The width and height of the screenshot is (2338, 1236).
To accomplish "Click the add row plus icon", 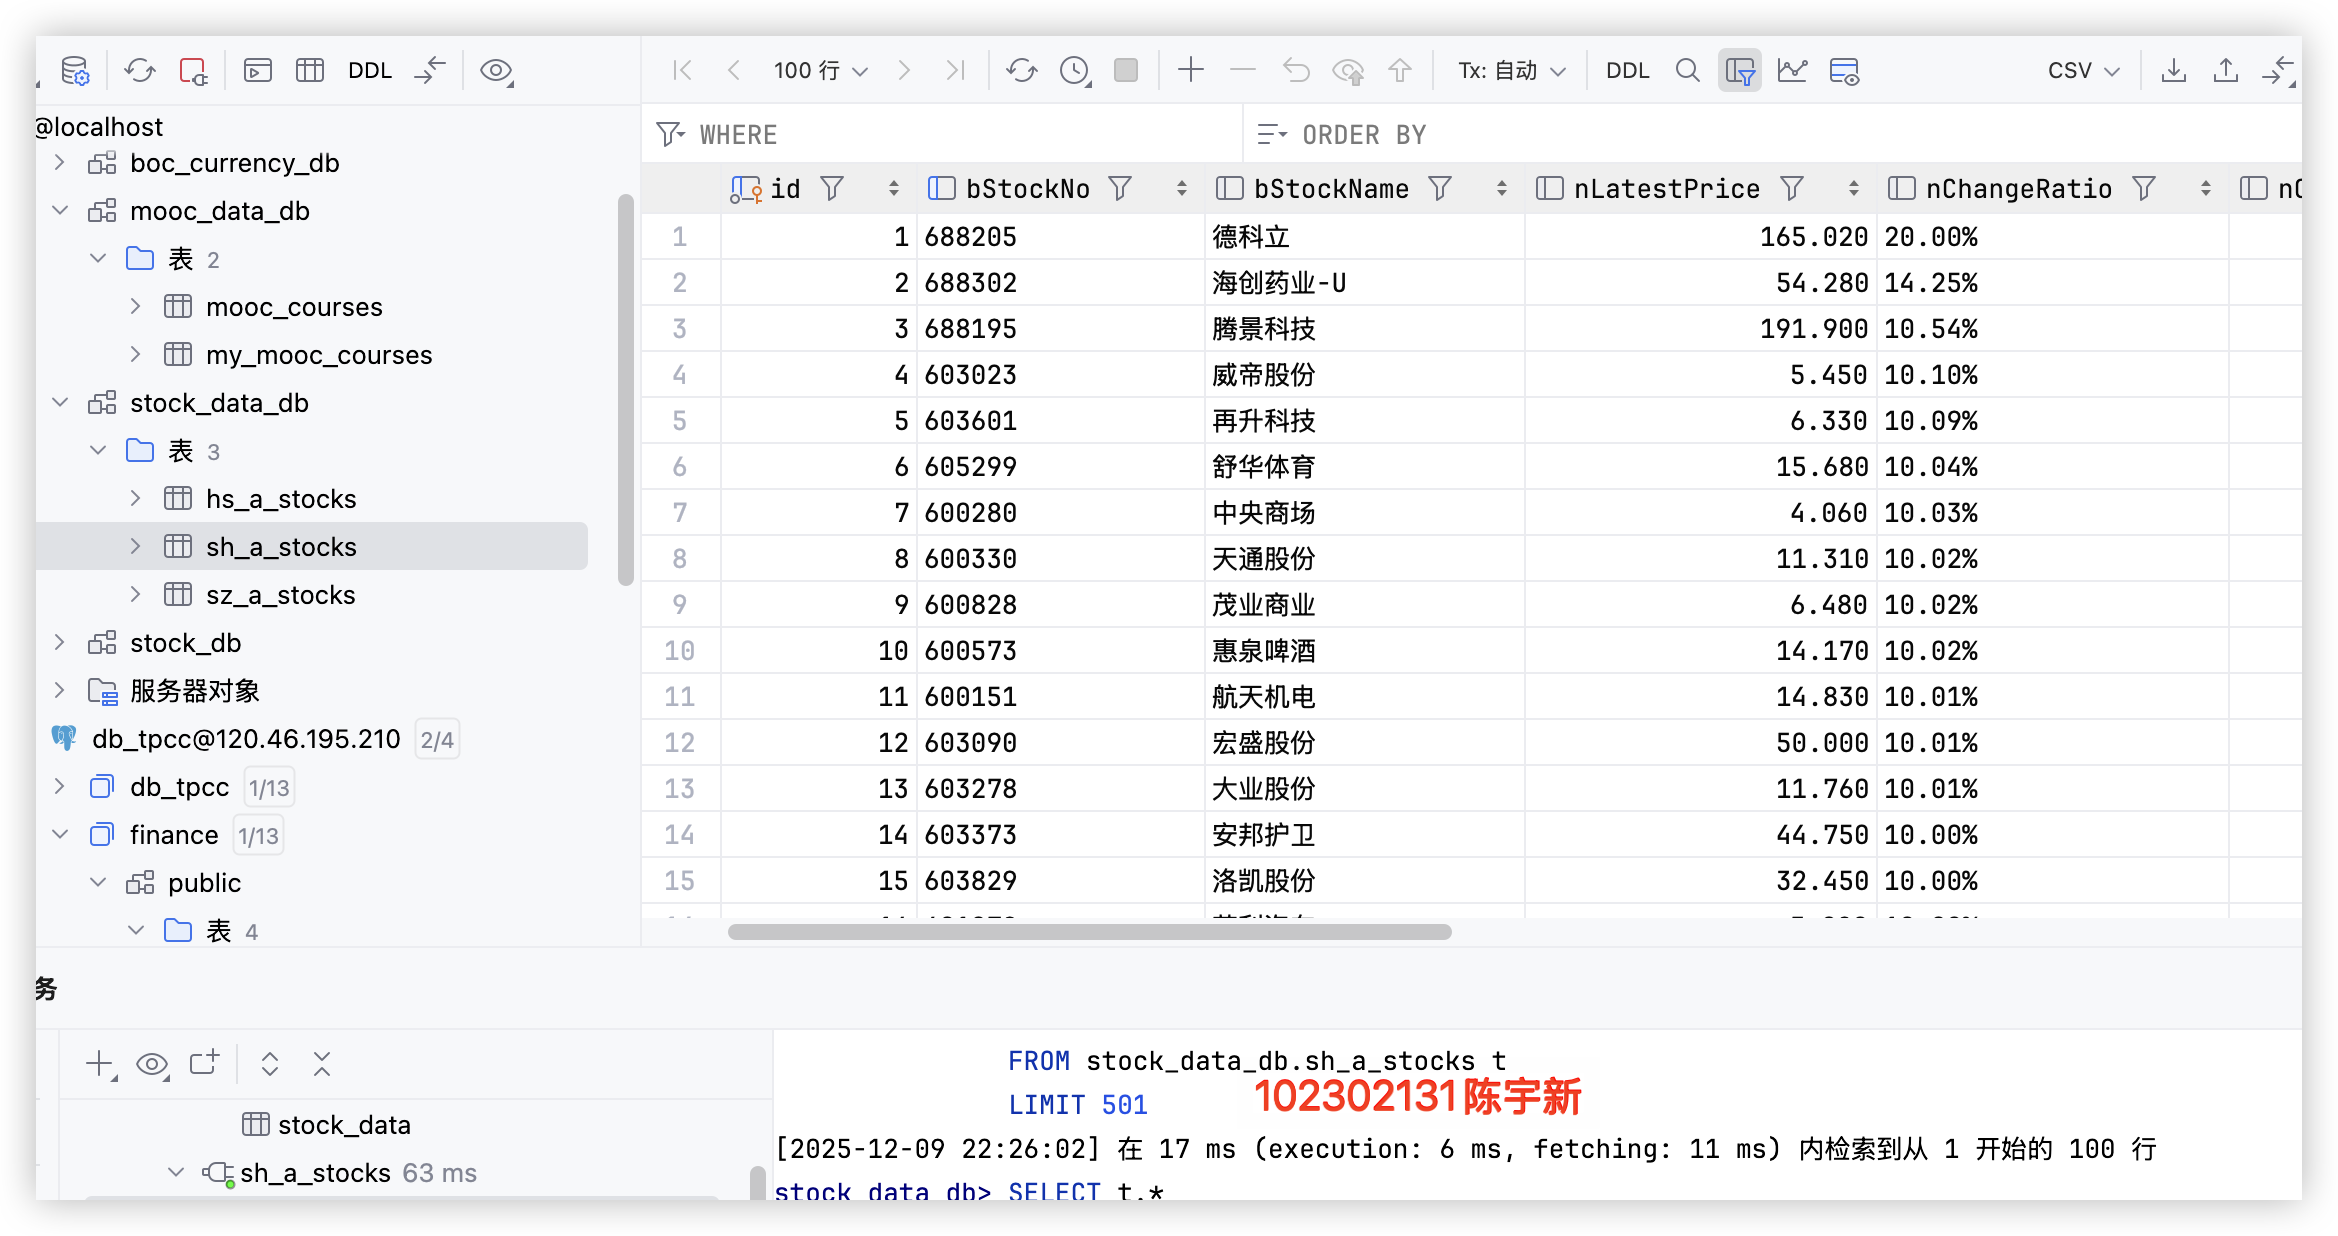I will tap(1190, 71).
